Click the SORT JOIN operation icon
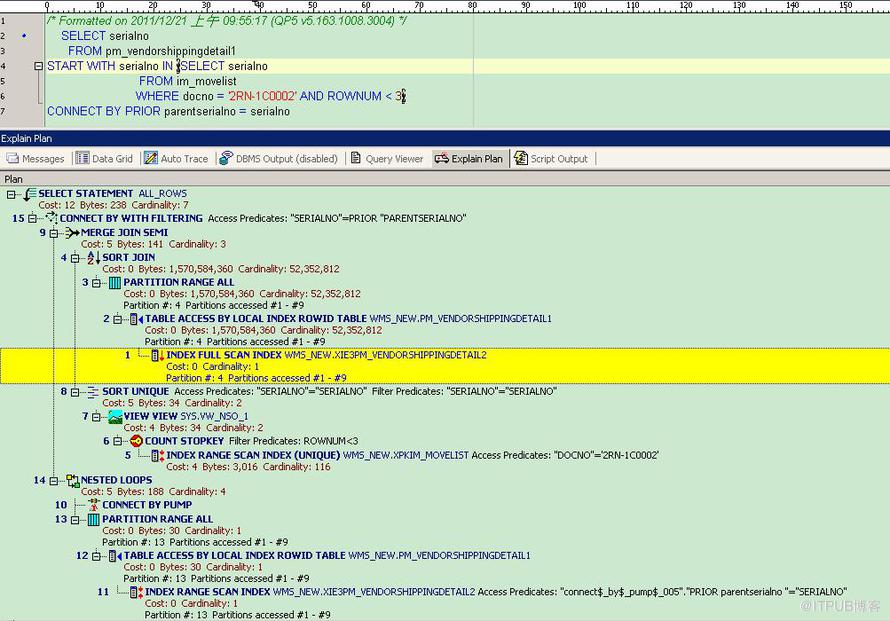890x621 pixels. [93, 258]
